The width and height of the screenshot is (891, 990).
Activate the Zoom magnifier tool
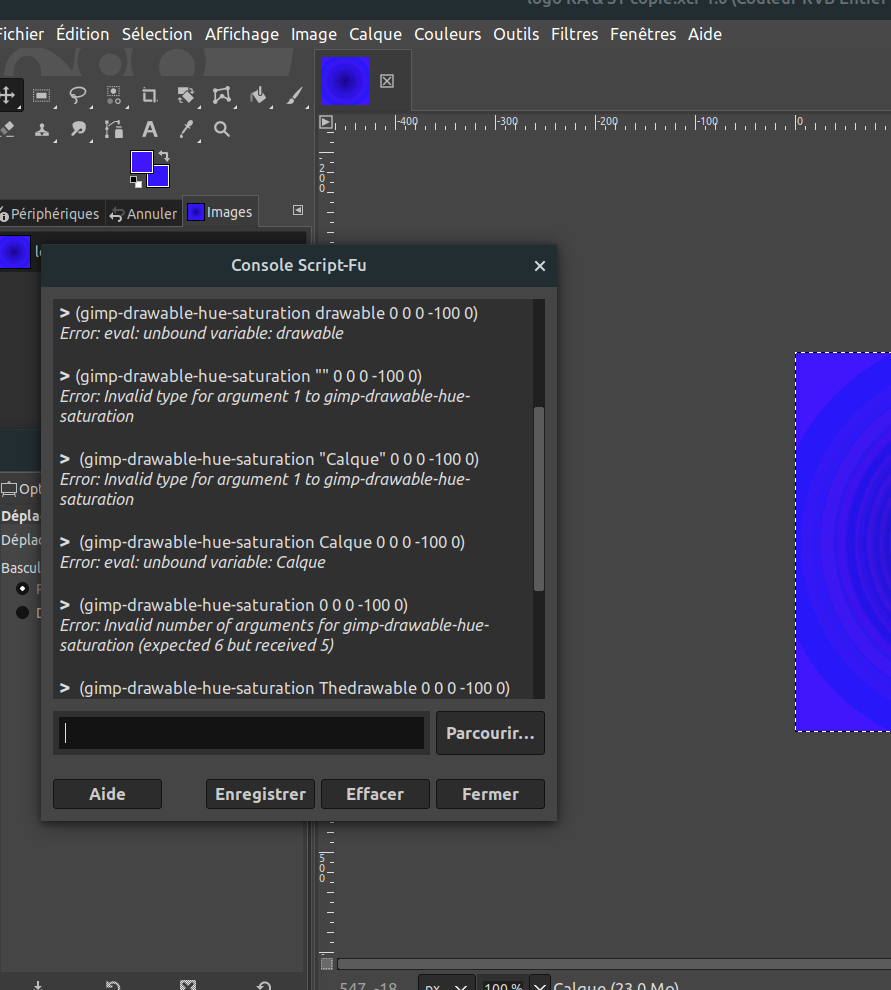(x=222, y=130)
